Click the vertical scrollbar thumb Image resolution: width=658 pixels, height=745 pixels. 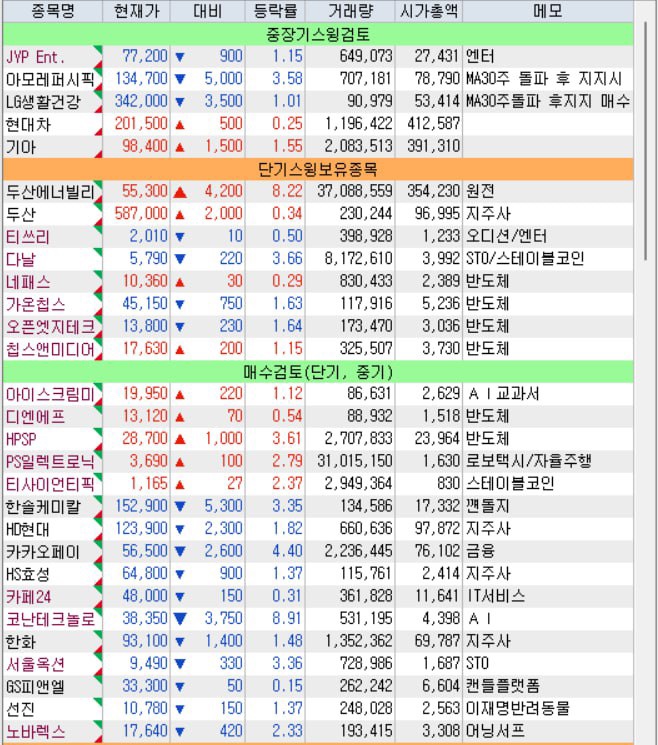(x=646, y=140)
